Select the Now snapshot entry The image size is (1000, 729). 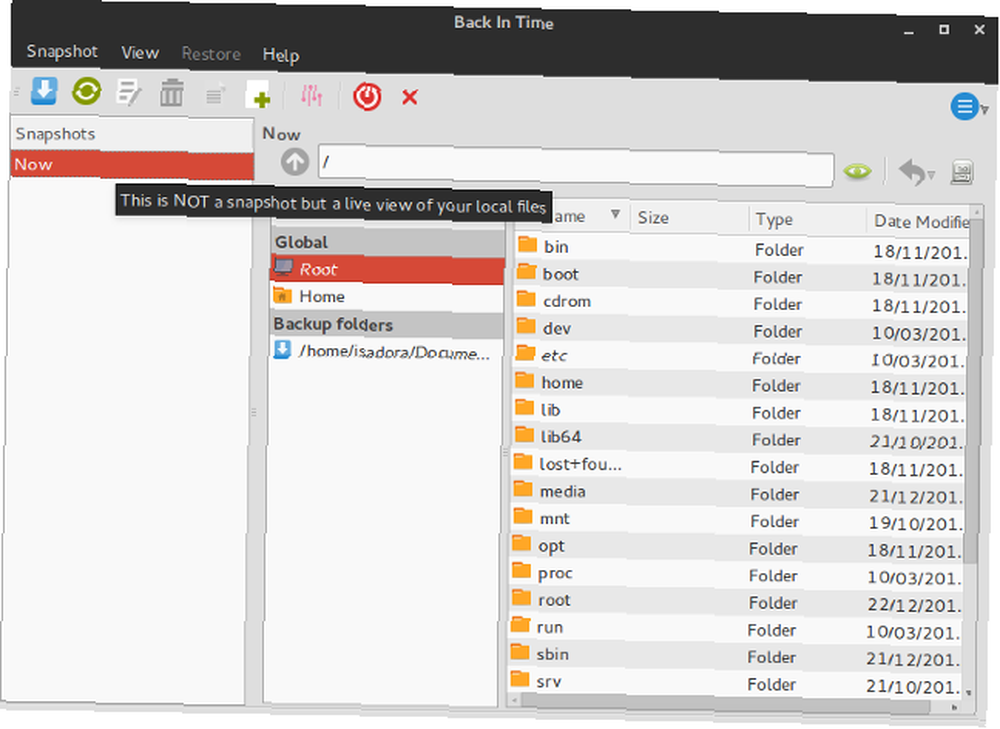pos(132,165)
